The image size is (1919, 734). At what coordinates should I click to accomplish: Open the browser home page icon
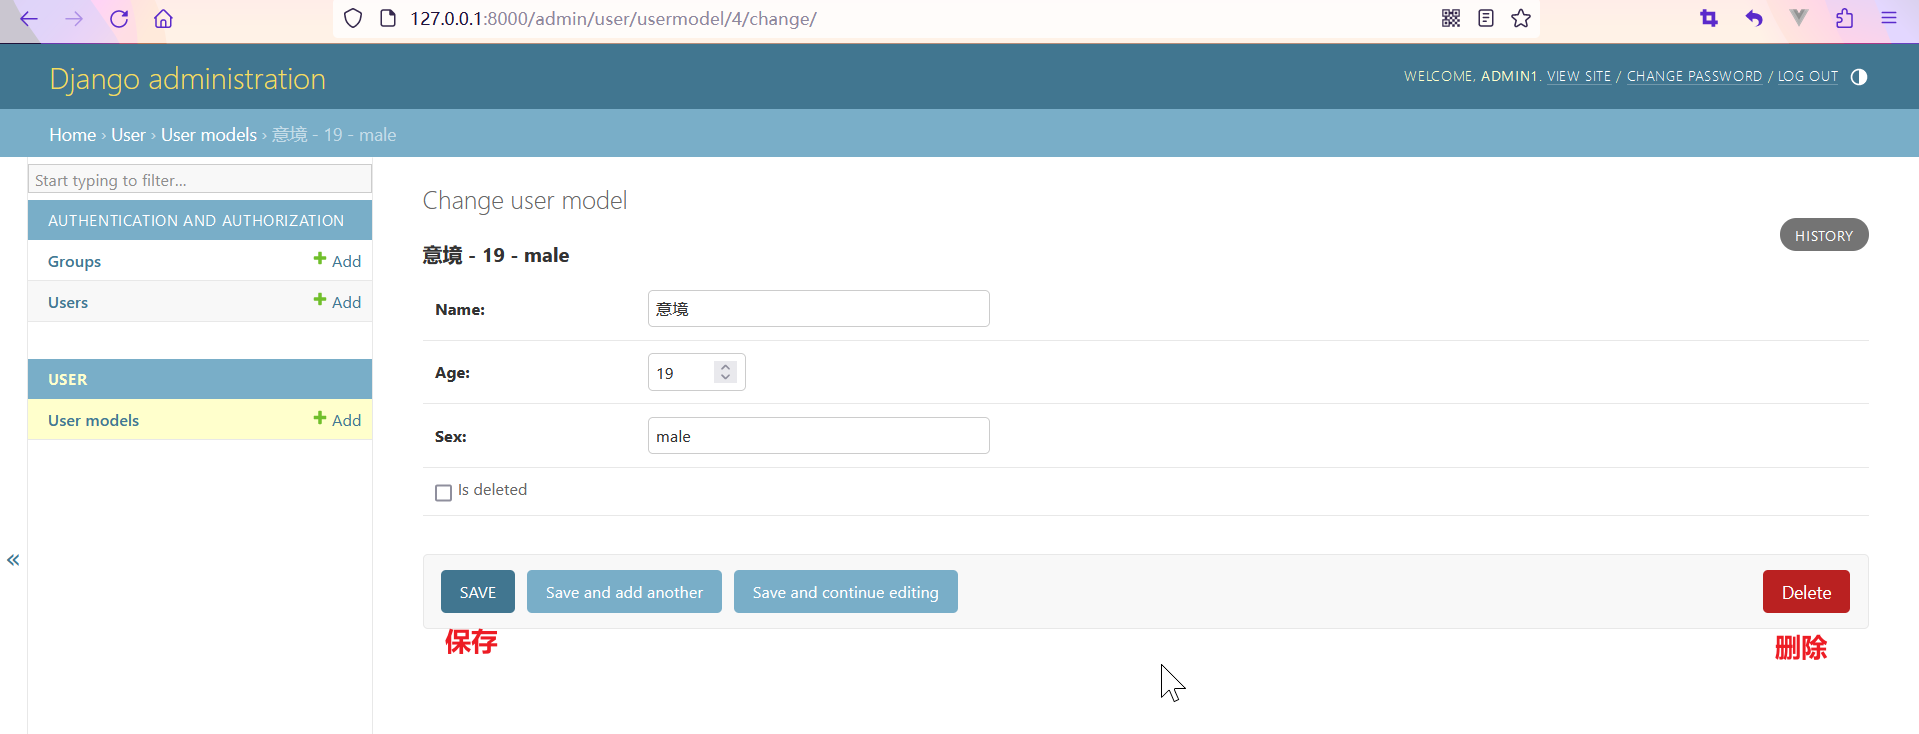point(163,18)
